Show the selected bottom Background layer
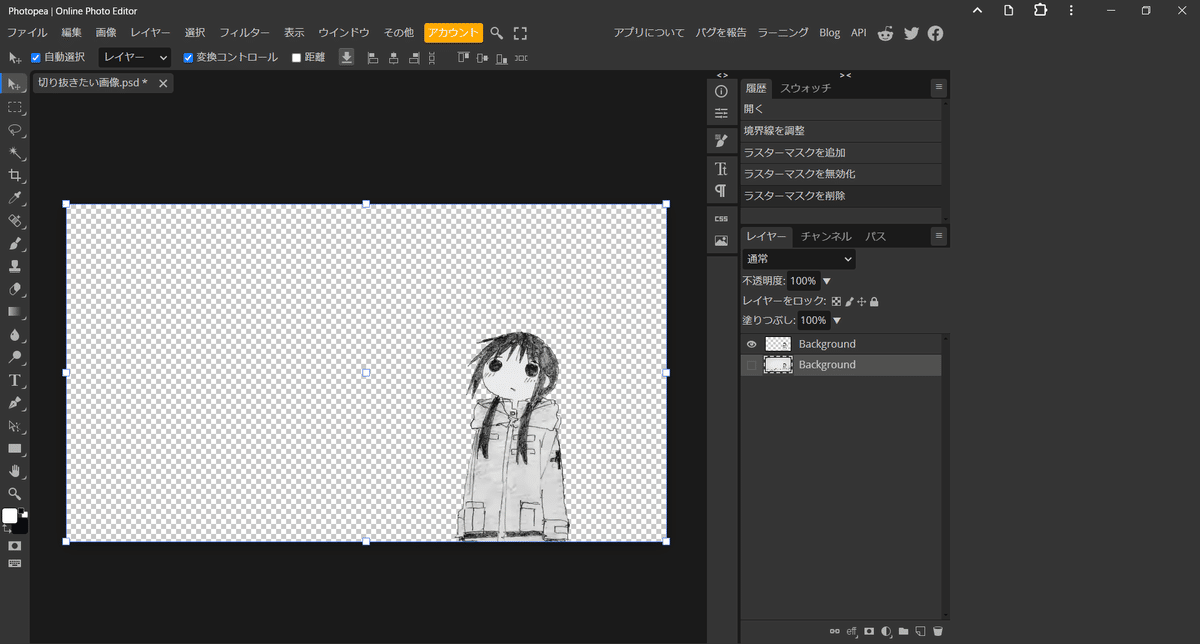Viewport: 1200px width, 644px height. (752, 365)
